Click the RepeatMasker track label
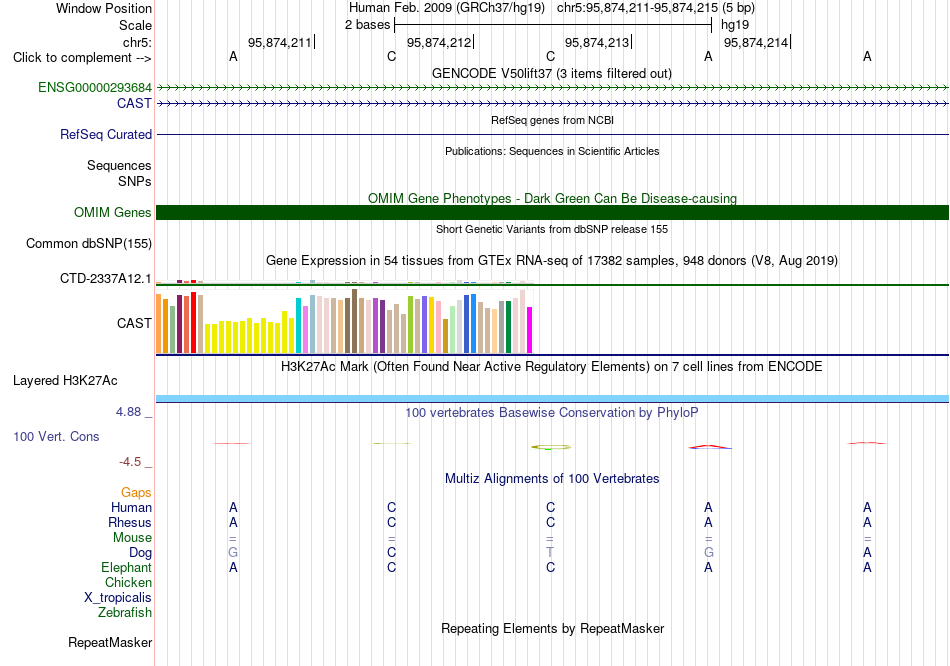This screenshot has width=950, height=666. pos(110,642)
